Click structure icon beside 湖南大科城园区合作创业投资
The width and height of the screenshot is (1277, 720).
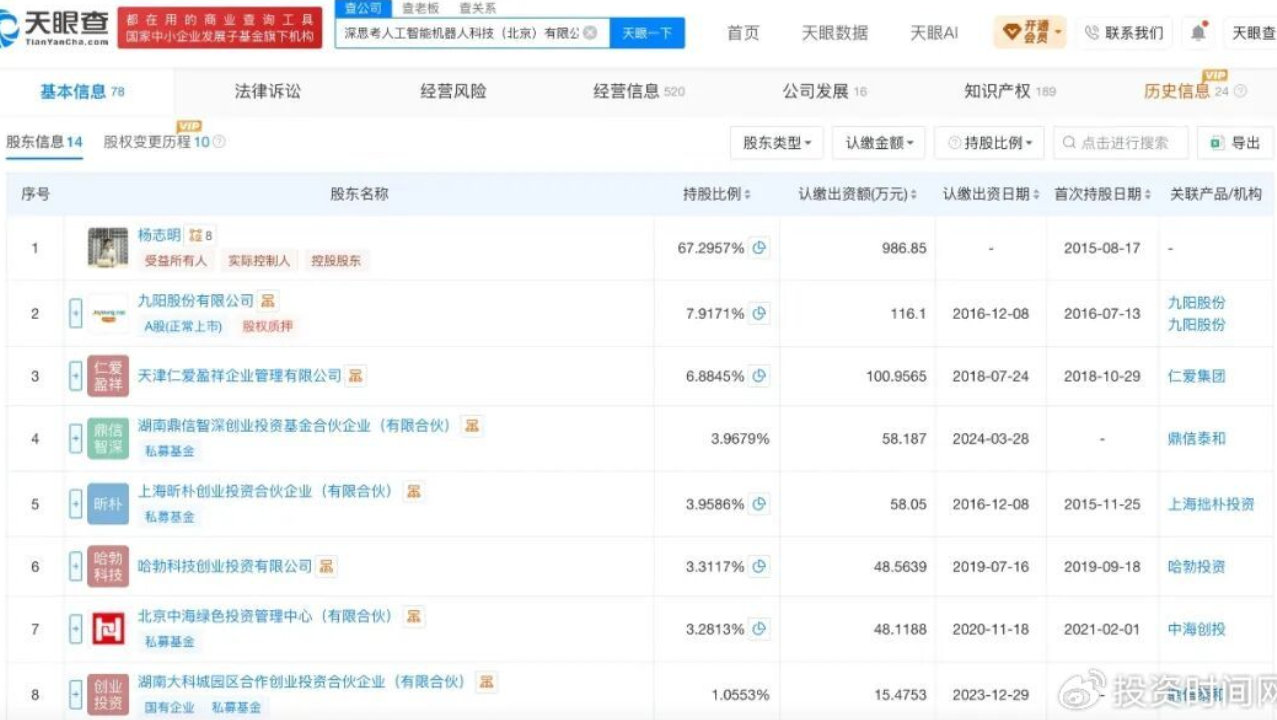[487, 682]
